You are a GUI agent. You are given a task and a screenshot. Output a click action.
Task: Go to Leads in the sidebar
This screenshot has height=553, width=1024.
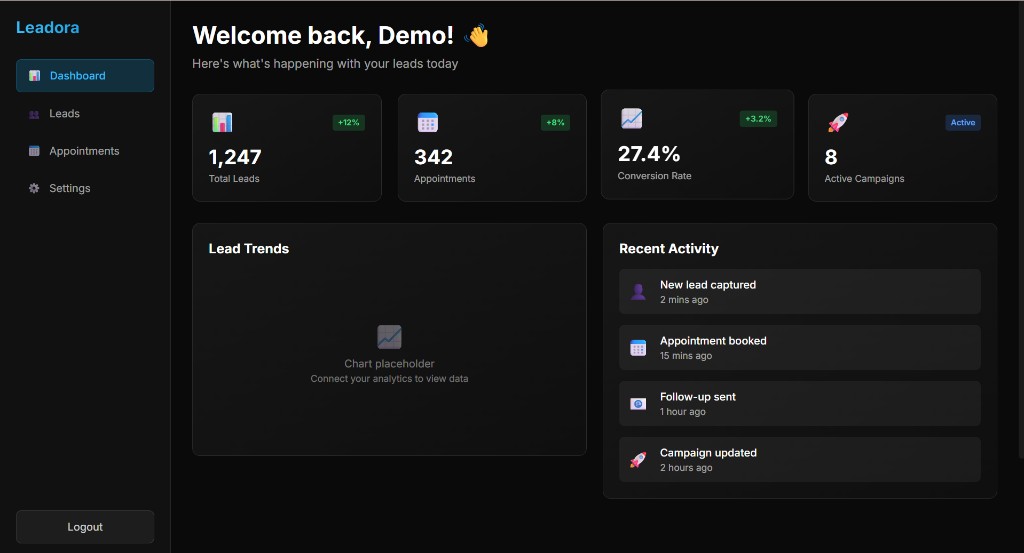point(85,114)
